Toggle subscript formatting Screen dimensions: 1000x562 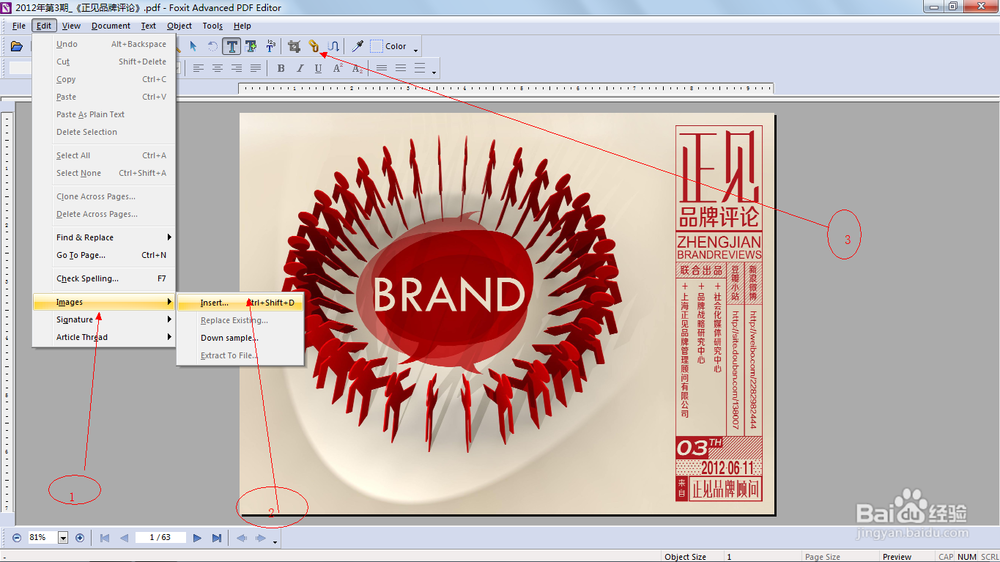pos(357,68)
